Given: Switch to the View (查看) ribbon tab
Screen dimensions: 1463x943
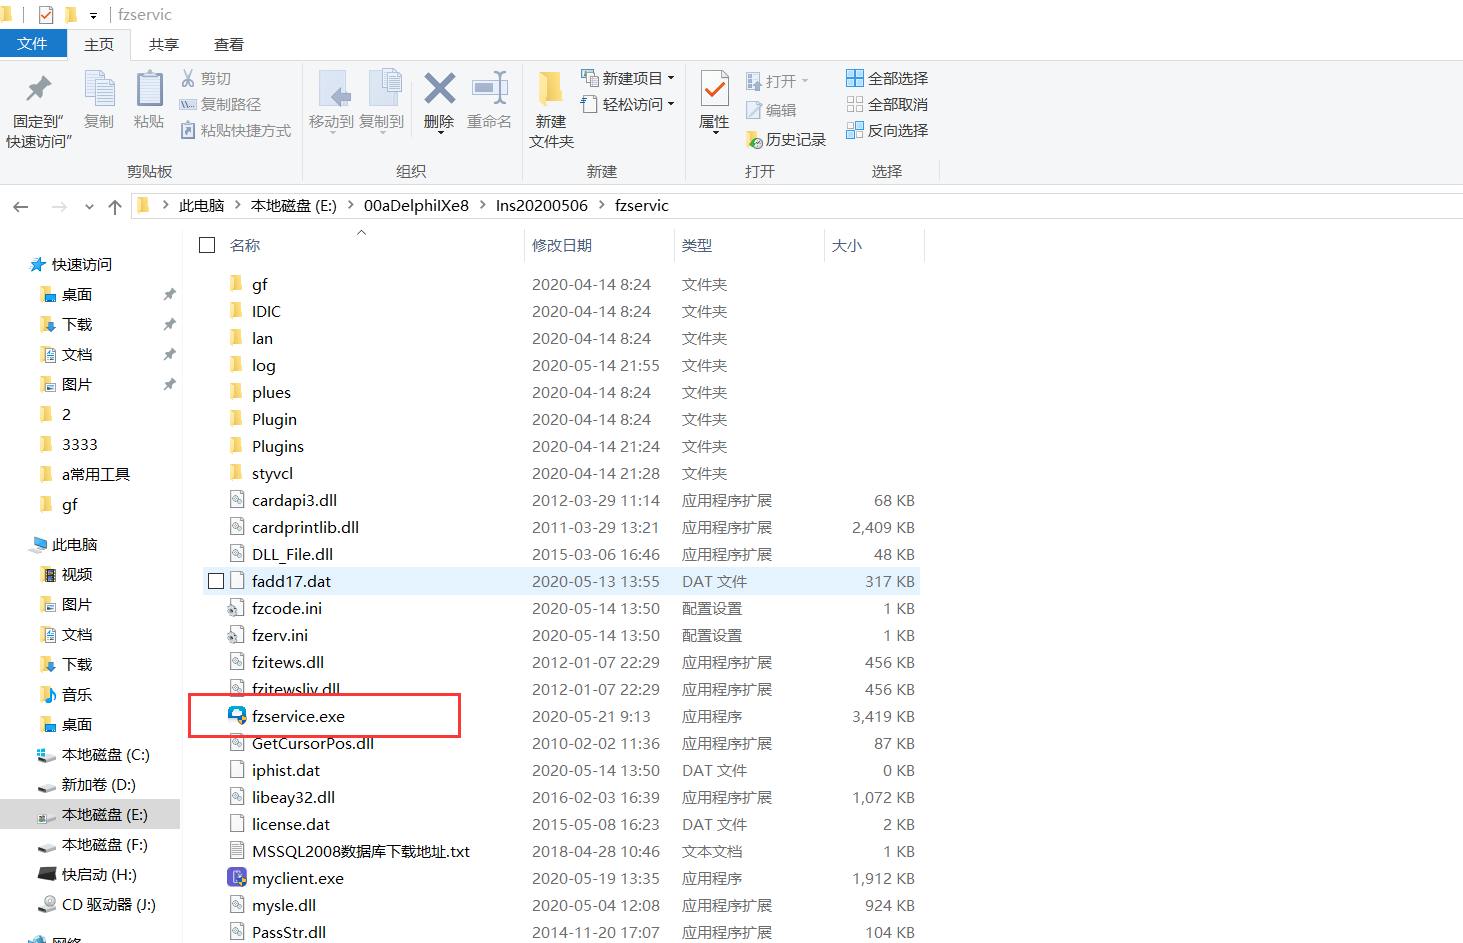Looking at the screenshot, I should [x=228, y=44].
